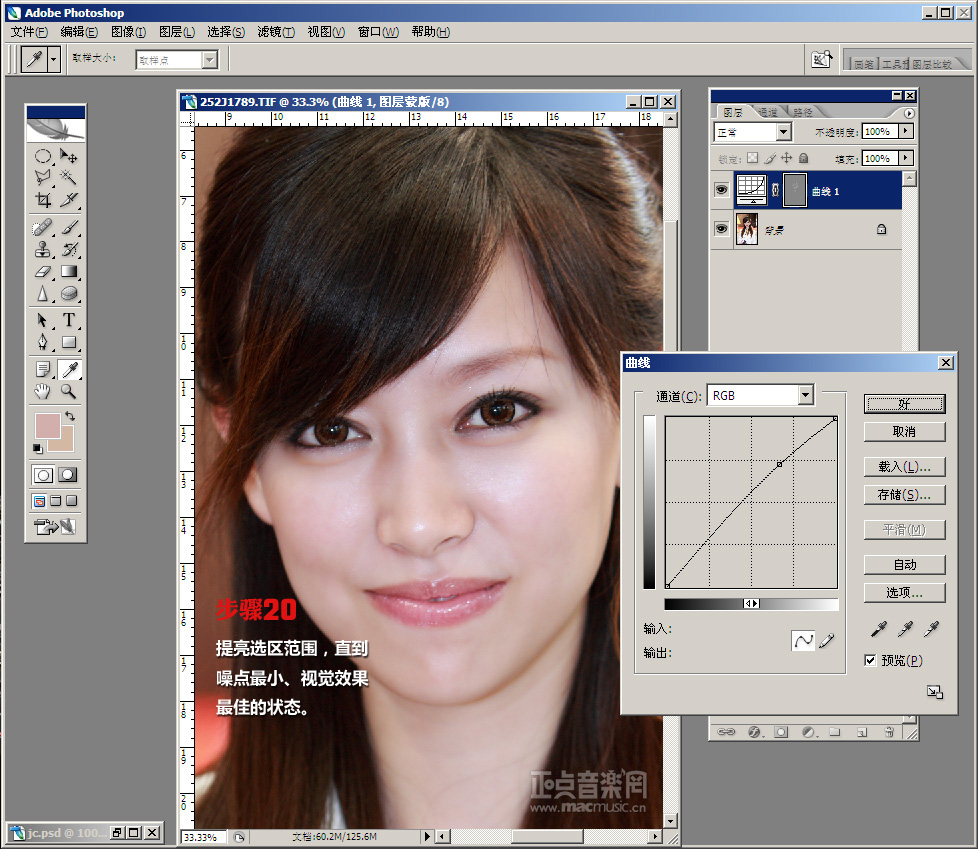Toggle visibility of the 背景 layer
The height and width of the screenshot is (849, 978).
[721, 229]
